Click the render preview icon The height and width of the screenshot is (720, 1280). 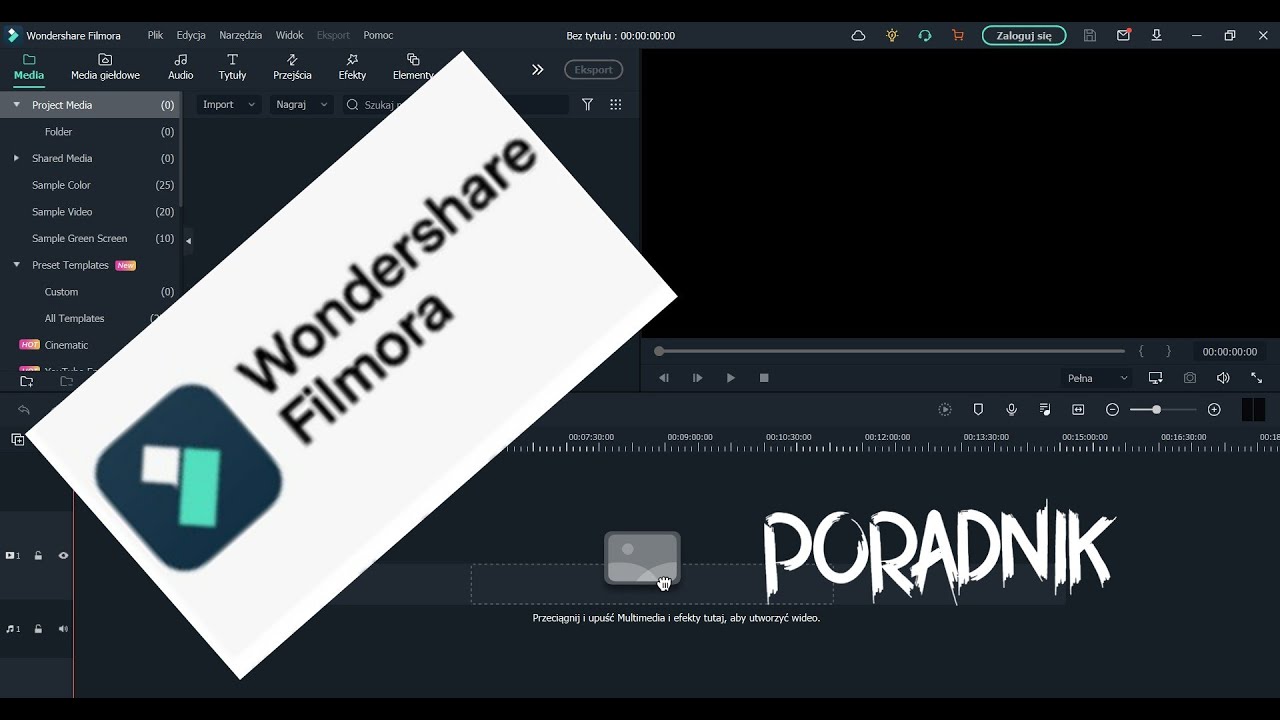[945, 409]
